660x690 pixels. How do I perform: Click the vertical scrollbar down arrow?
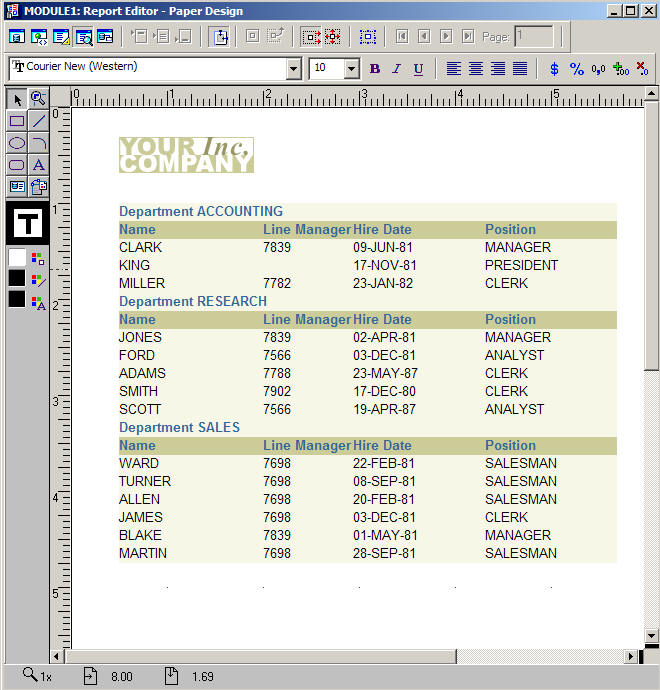652,635
